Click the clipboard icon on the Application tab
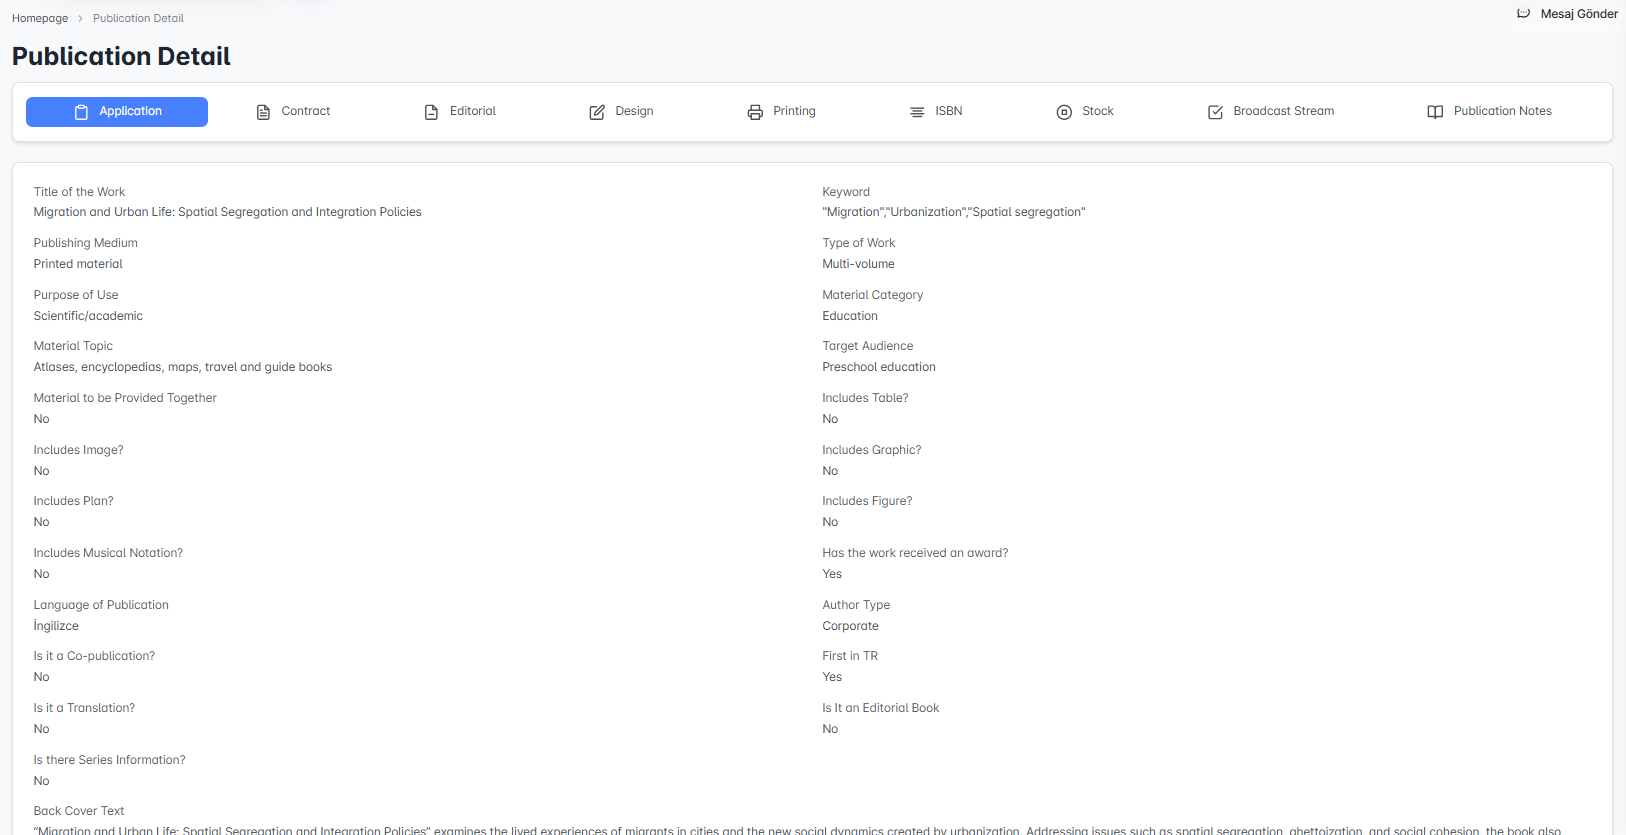The image size is (1626, 835). (x=82, y=112)
